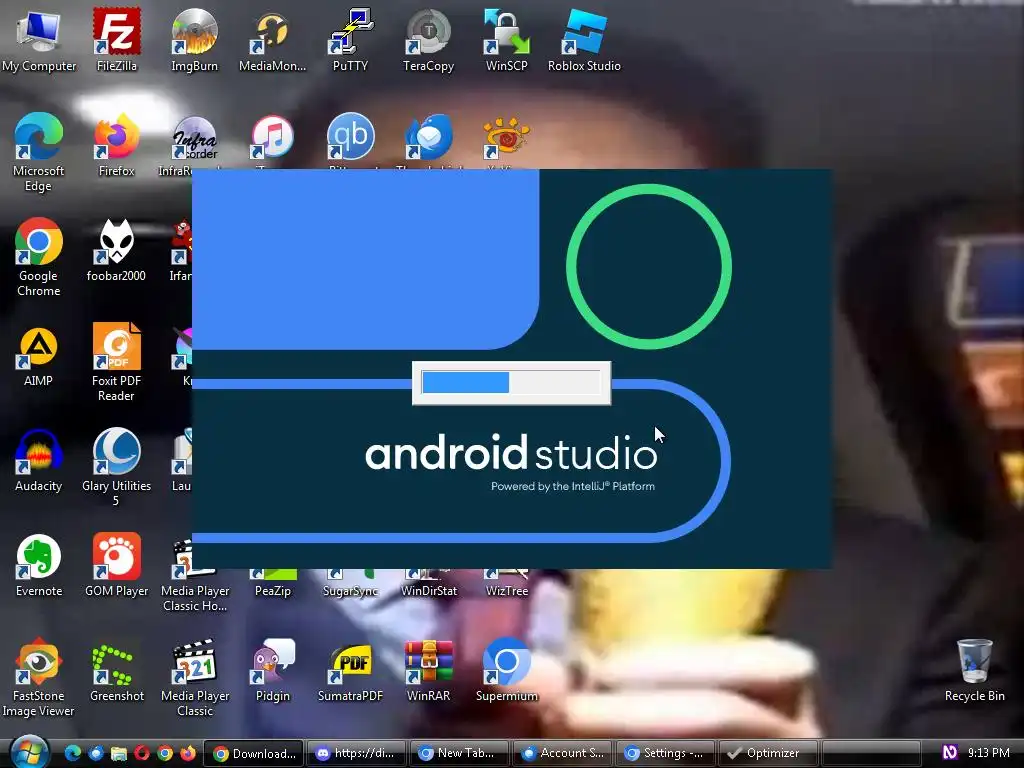Open the WinSCP shortcut

(x=506, y=39)
